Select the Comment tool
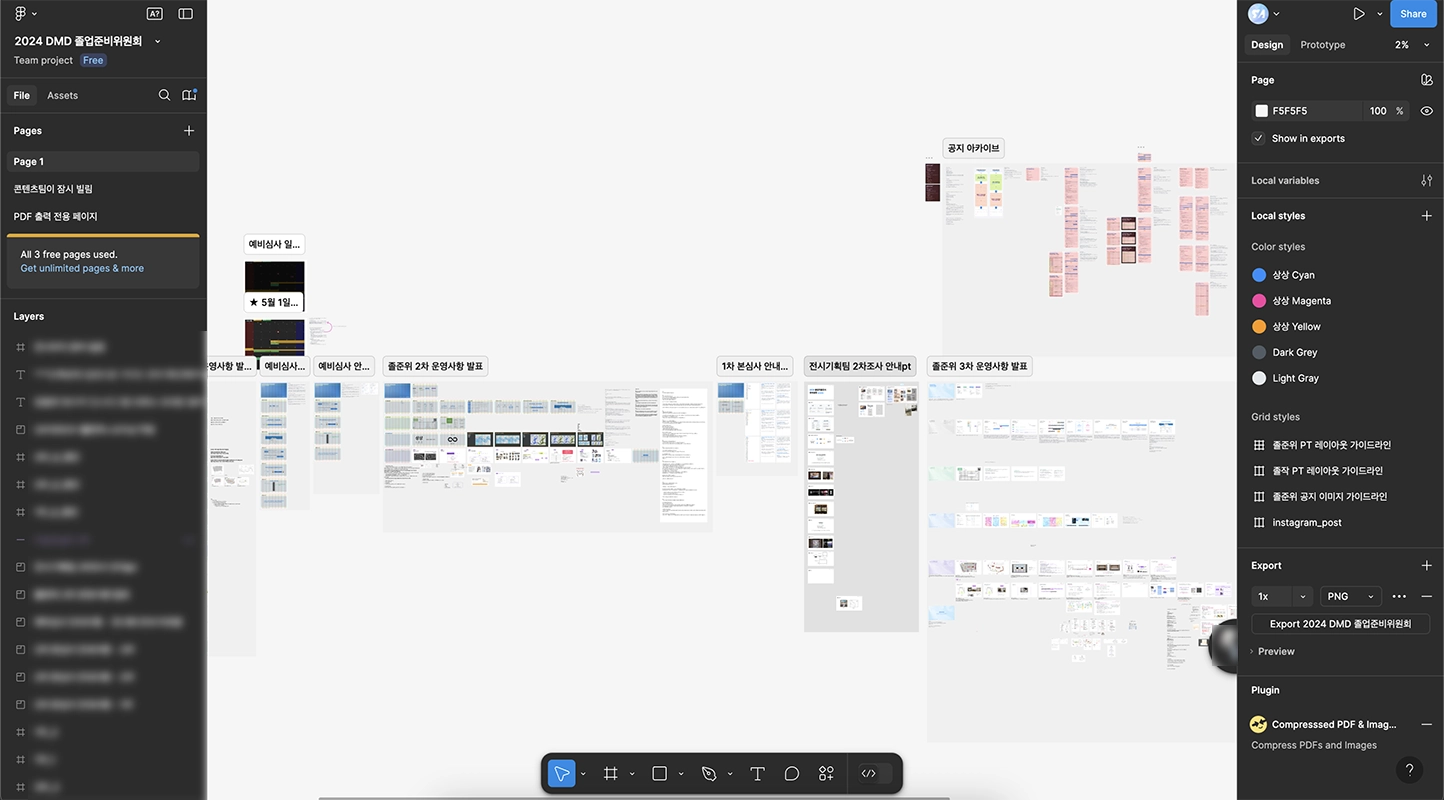This screenshot has width=1444, height=800. pyautogui.click(x=791, y=773)
